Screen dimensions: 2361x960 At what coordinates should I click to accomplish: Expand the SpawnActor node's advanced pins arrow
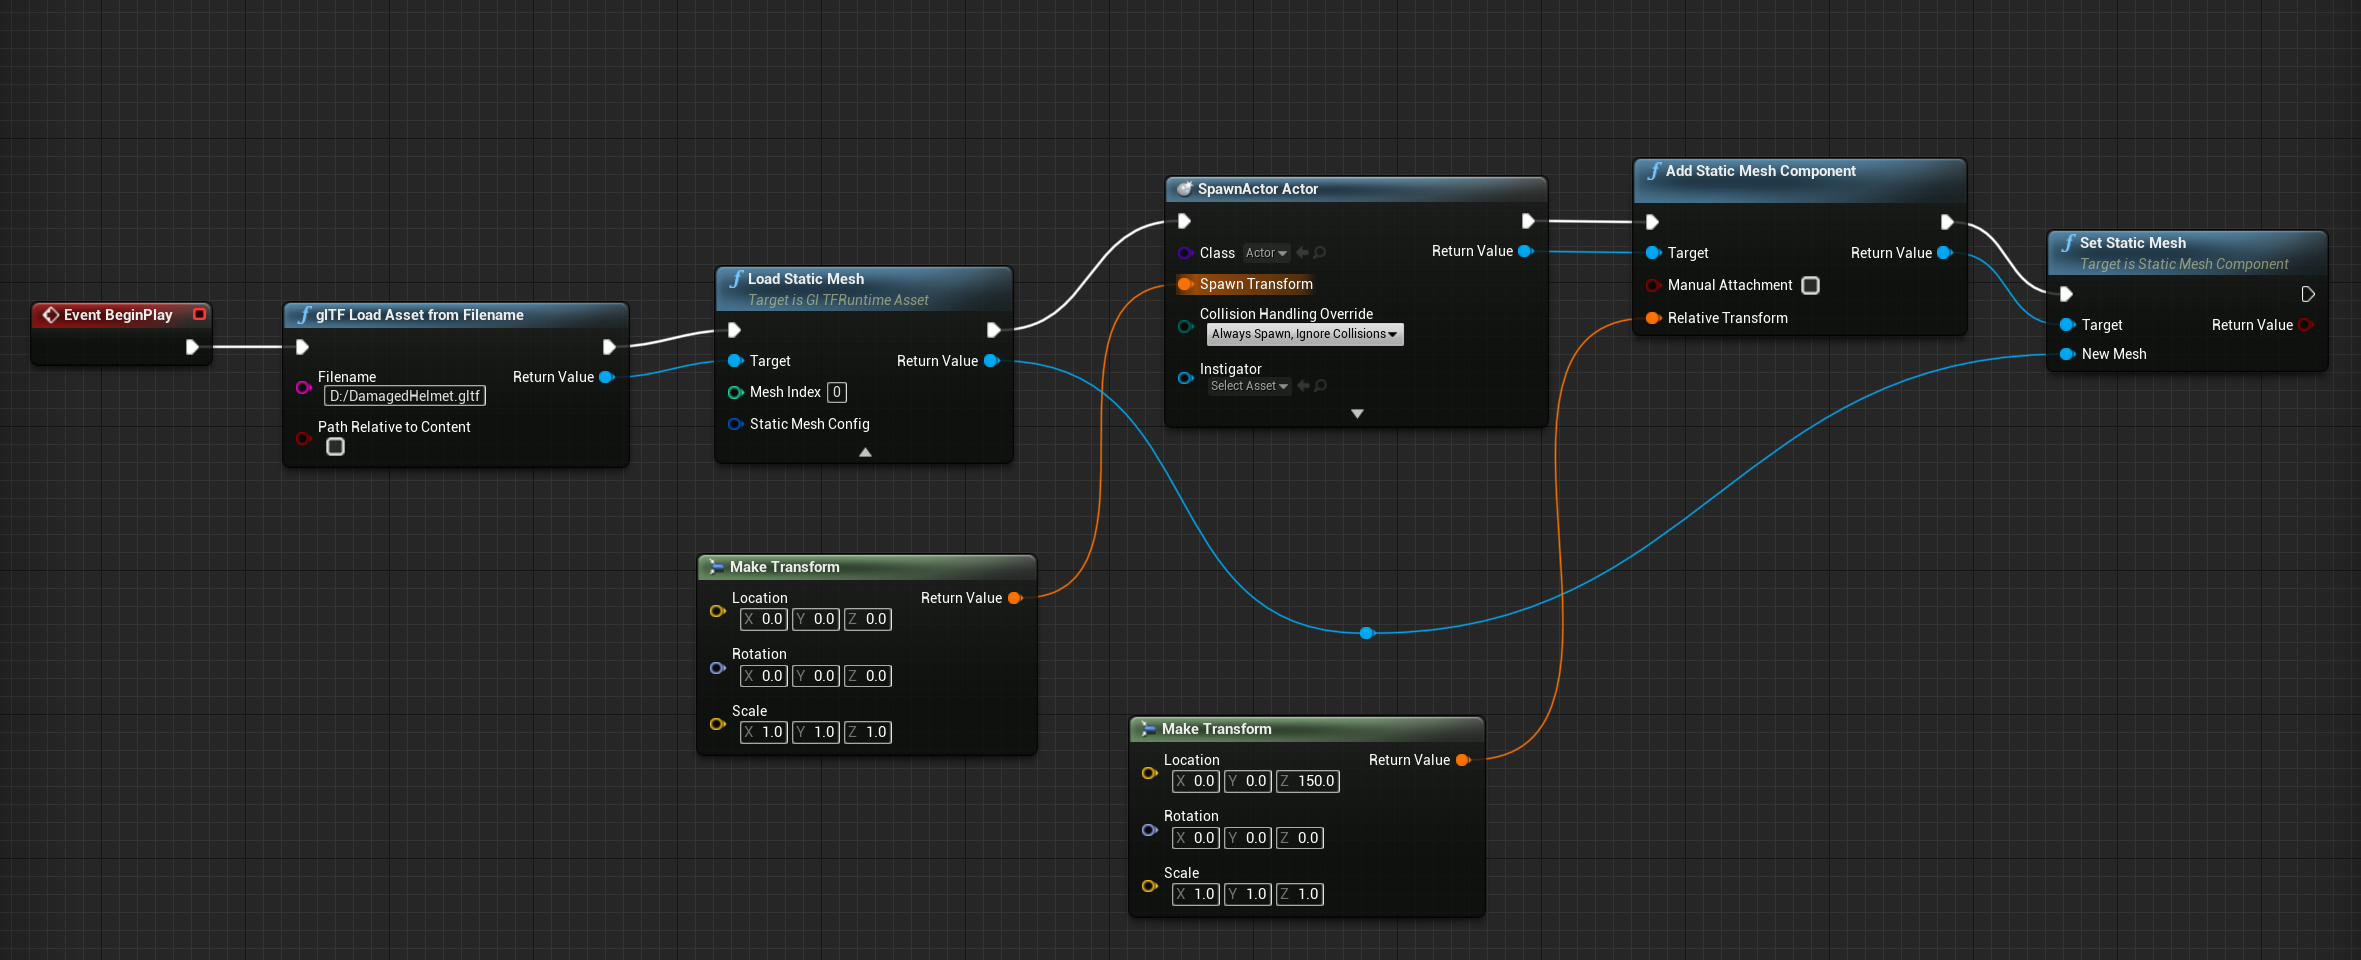point(1357,414)
